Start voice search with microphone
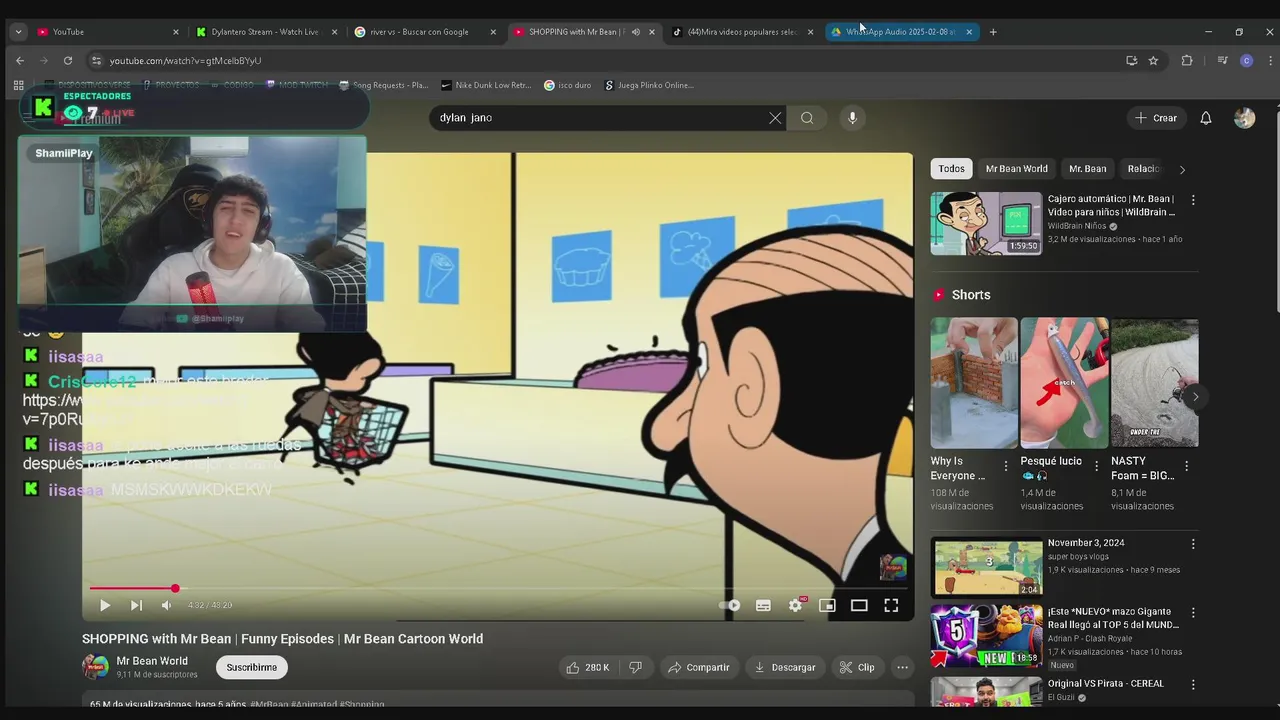The height and width of the screenshot is (720, 1280). (852, 118)
